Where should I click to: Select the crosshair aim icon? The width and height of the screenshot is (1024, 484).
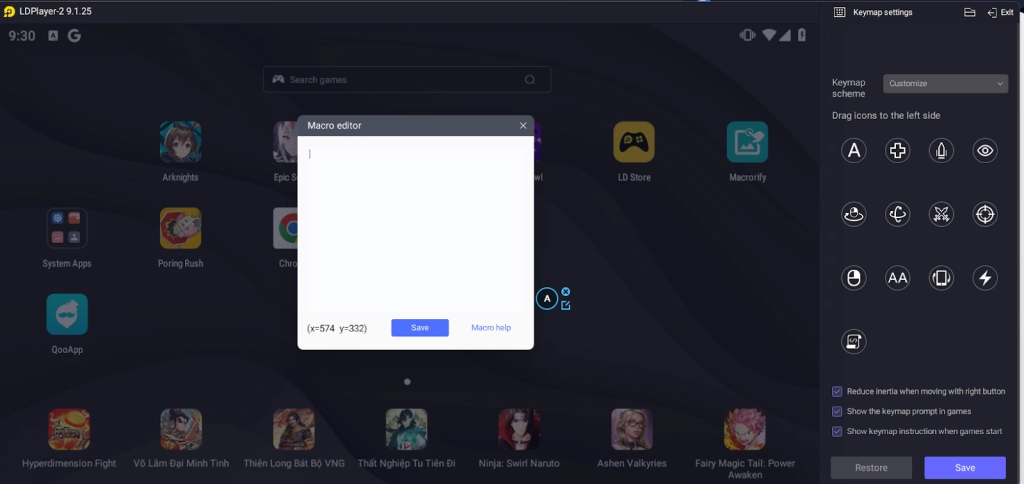[985, 214]
